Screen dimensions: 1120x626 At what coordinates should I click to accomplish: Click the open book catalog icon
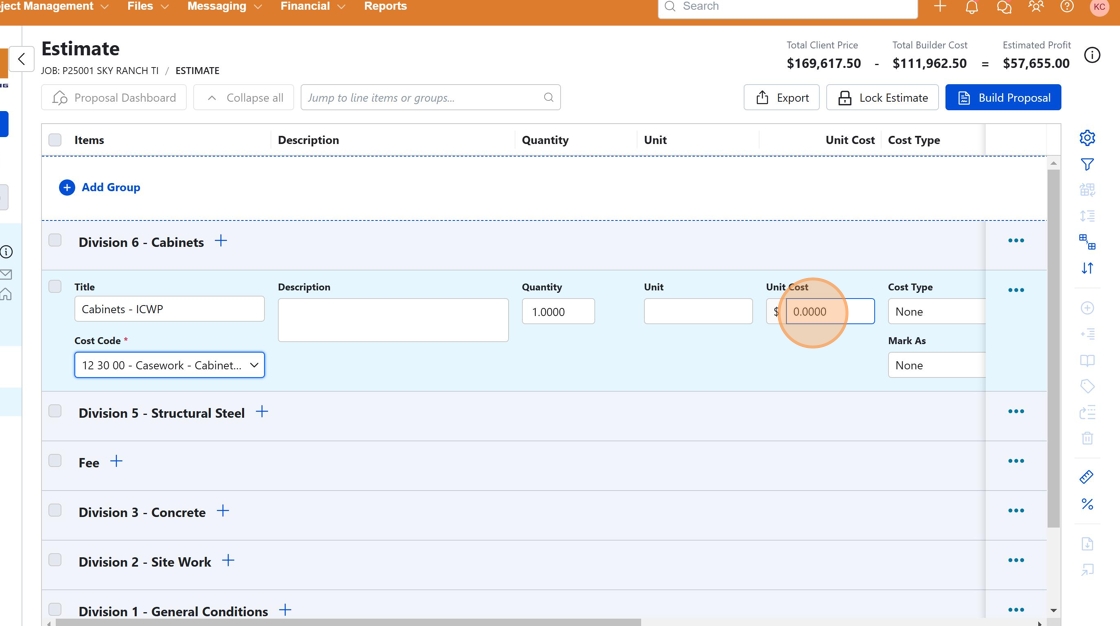[x=1087, y=361]
